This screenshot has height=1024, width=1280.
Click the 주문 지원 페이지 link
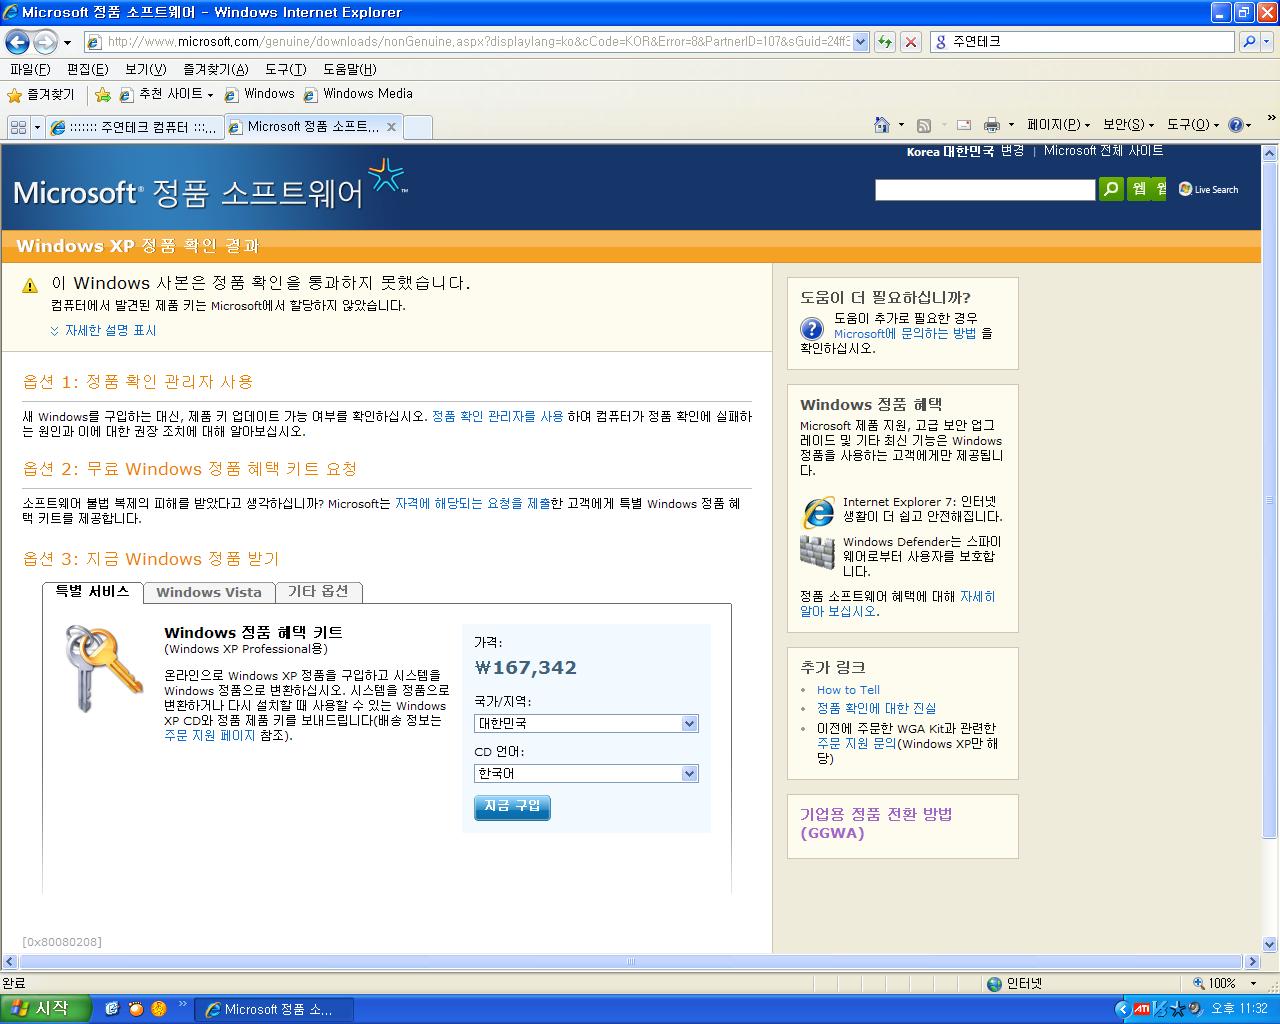[x=210, y=735]
